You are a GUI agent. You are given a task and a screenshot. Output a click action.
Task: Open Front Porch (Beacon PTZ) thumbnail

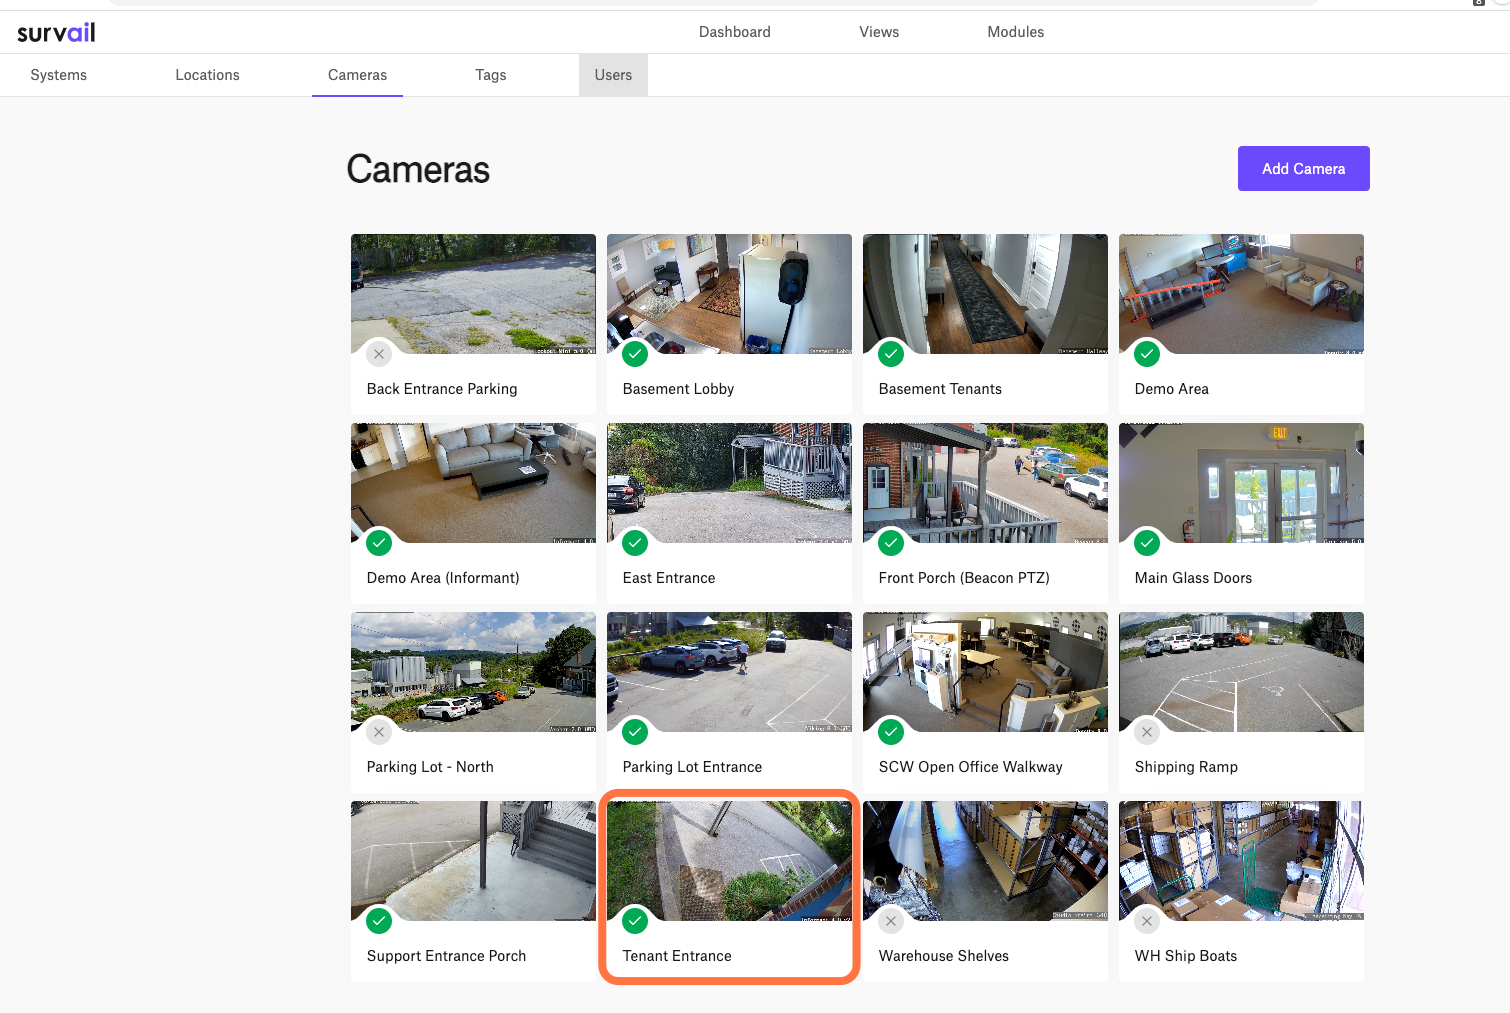[985, 483]
